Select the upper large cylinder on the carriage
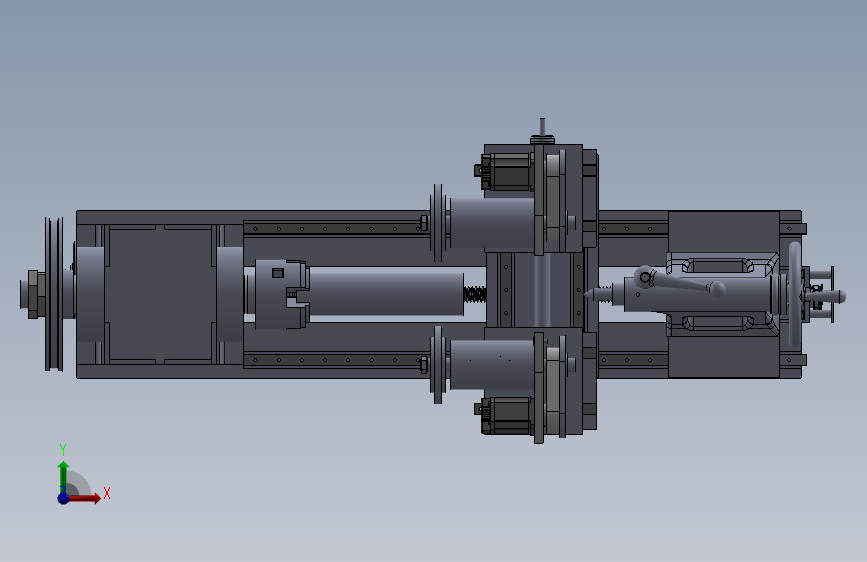The width and height of the screenshot is (867, 562). point(492,223)
